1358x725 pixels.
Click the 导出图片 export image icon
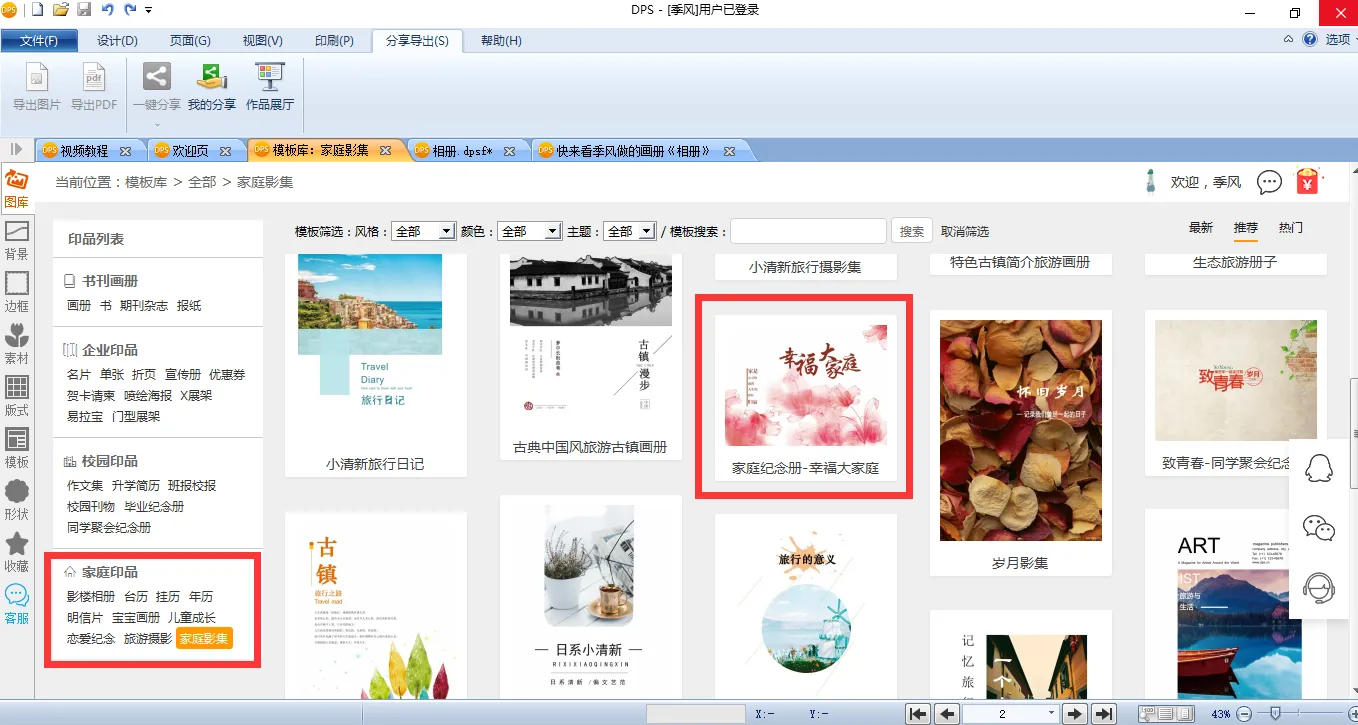(37, 87)
